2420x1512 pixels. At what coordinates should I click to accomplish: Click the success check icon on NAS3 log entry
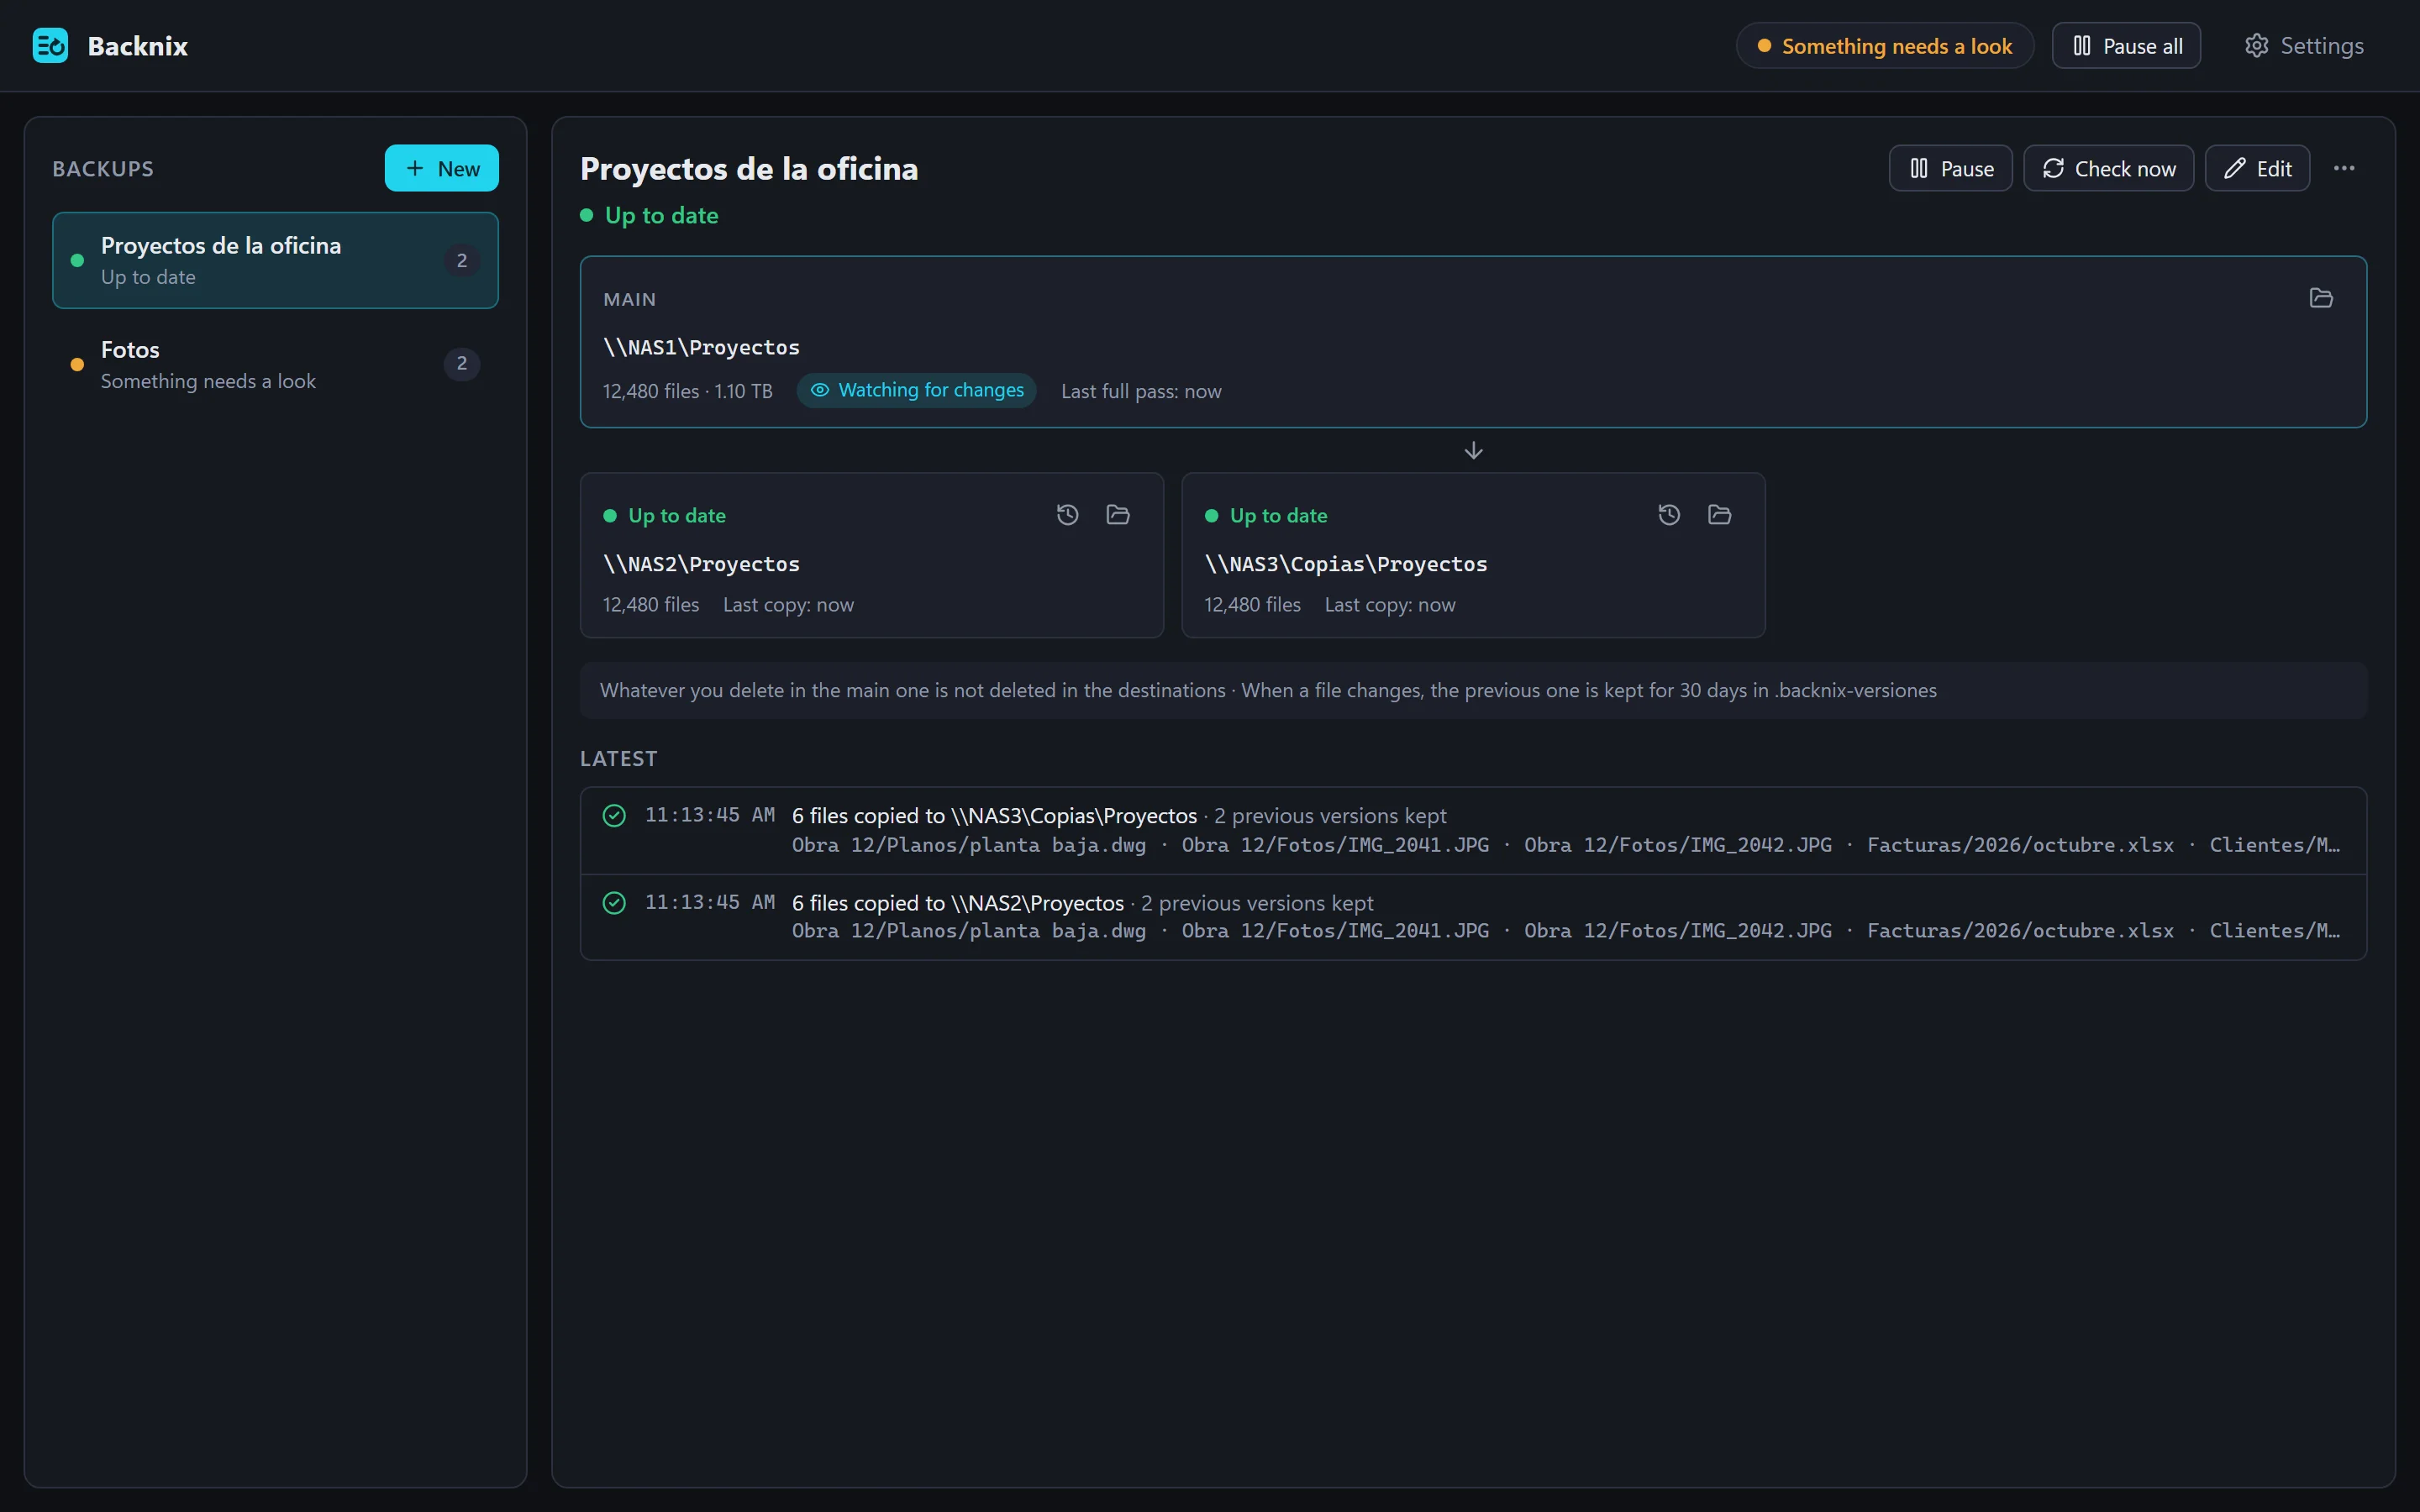point(614,816)
